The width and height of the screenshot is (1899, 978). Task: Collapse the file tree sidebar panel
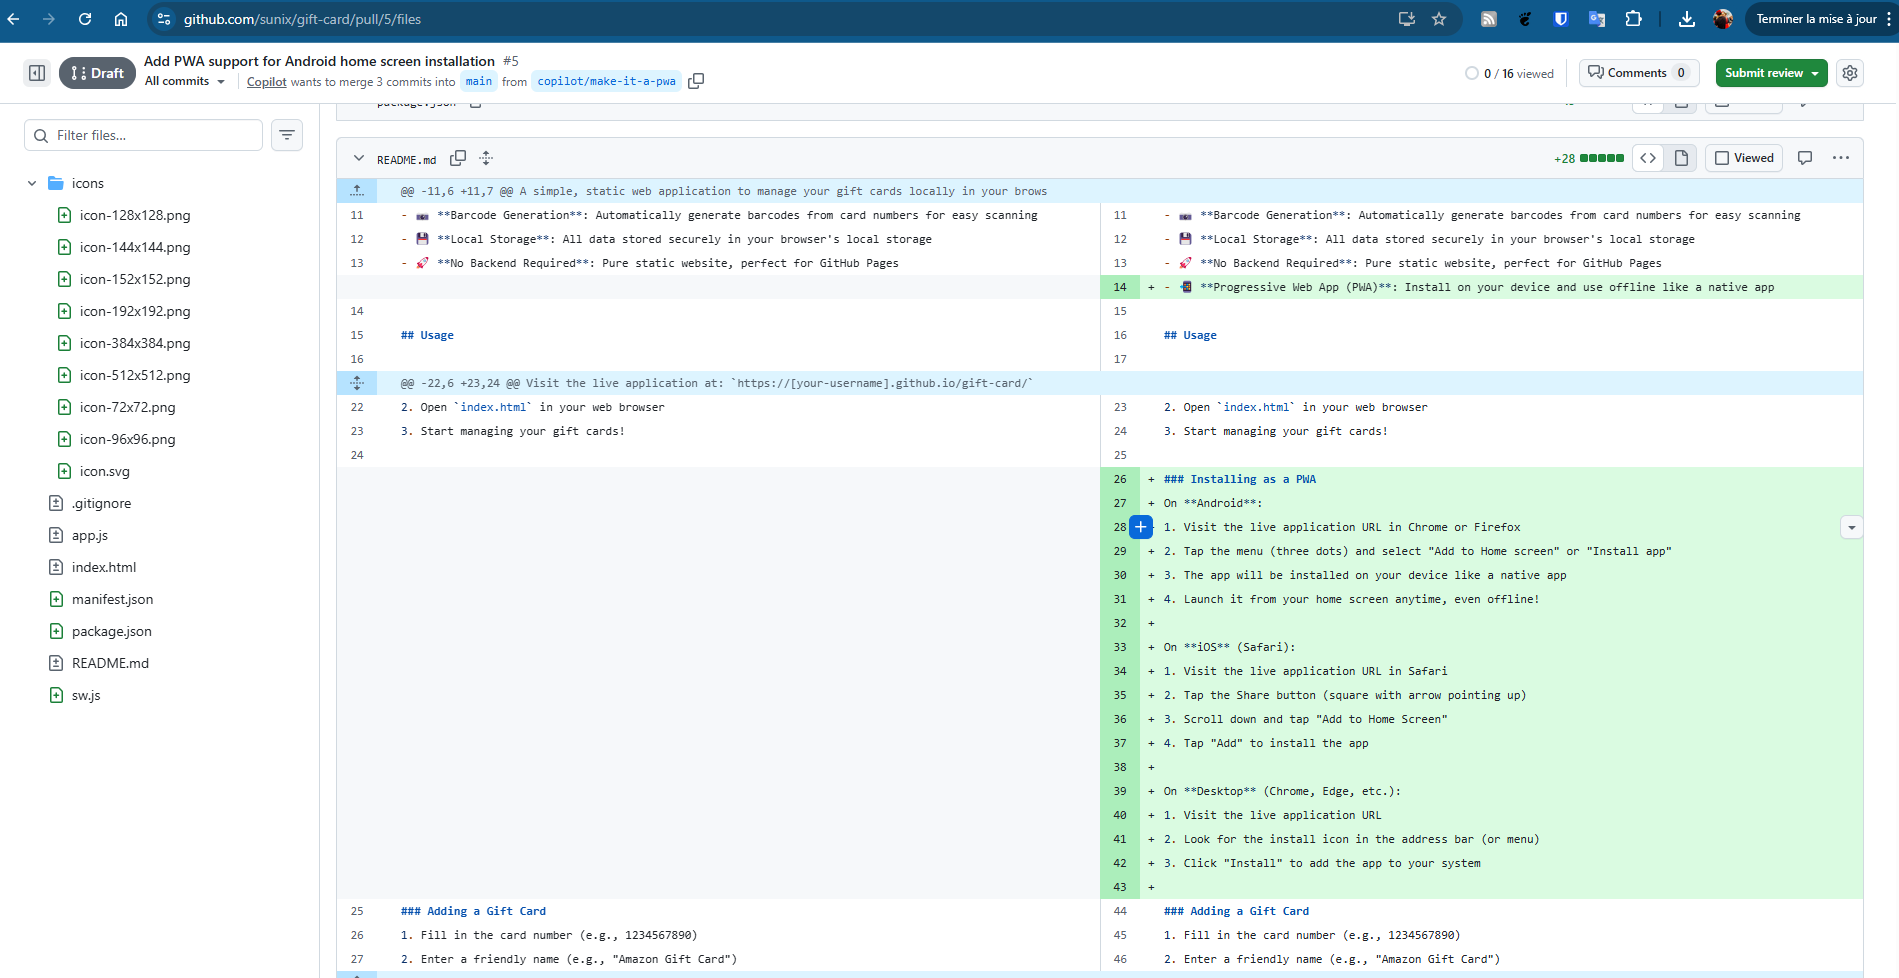point(36,72)
